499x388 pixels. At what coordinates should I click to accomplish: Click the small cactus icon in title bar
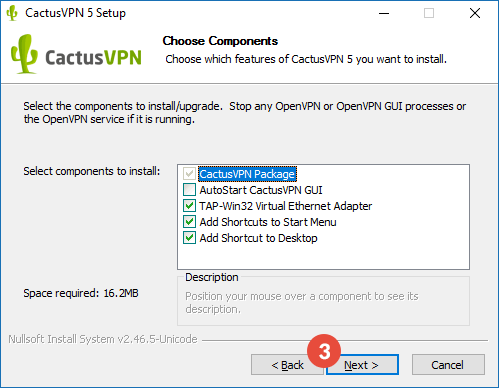click(12, 13)
